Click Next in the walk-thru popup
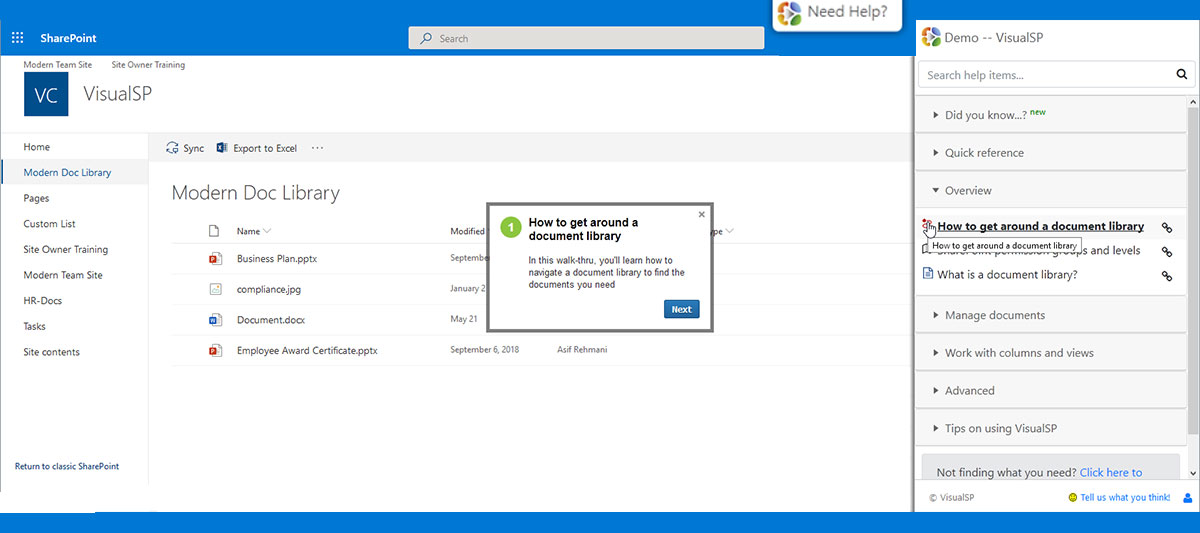 (x=681, y=309)
